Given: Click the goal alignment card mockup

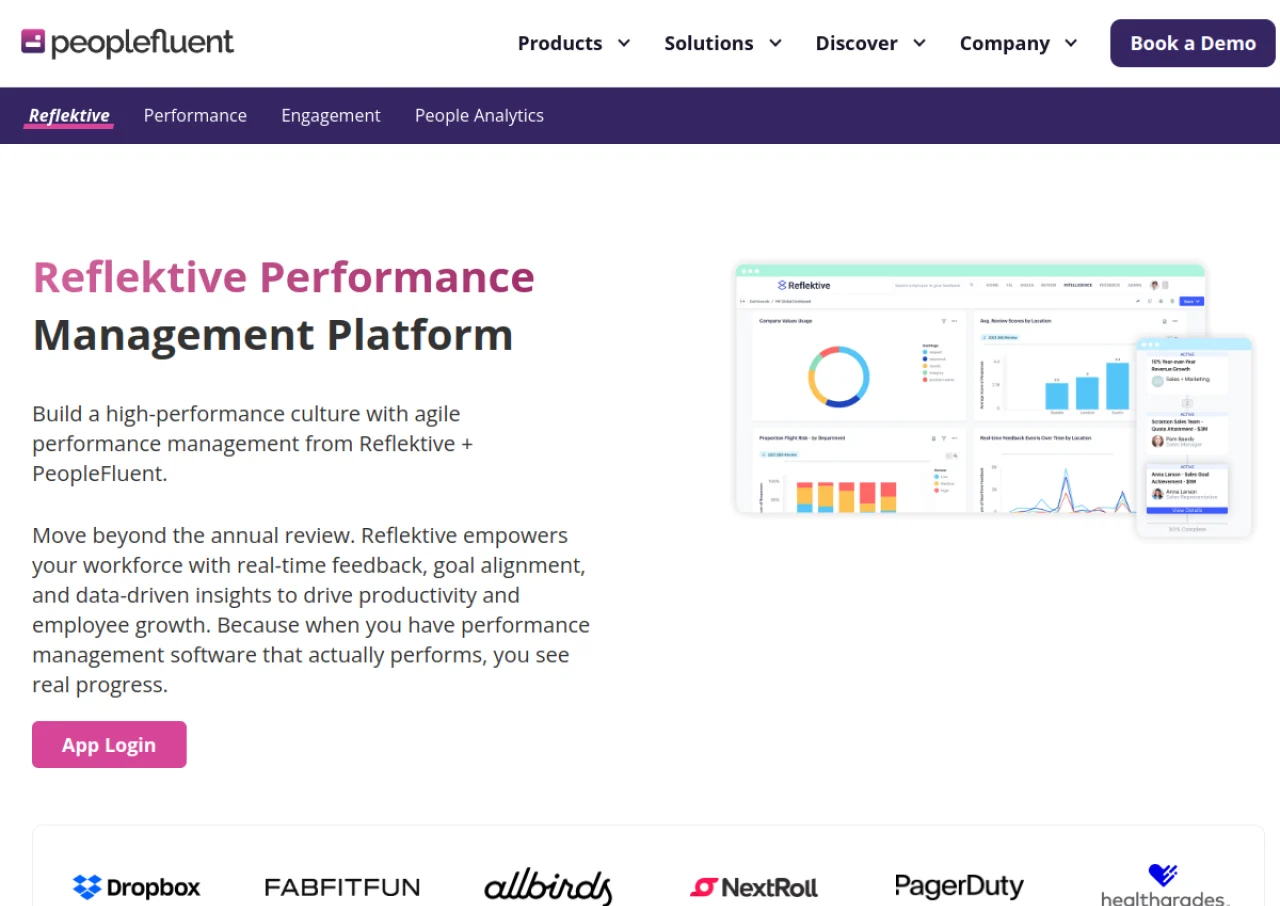Looking at the screenshot, I should pos(1194,437).
